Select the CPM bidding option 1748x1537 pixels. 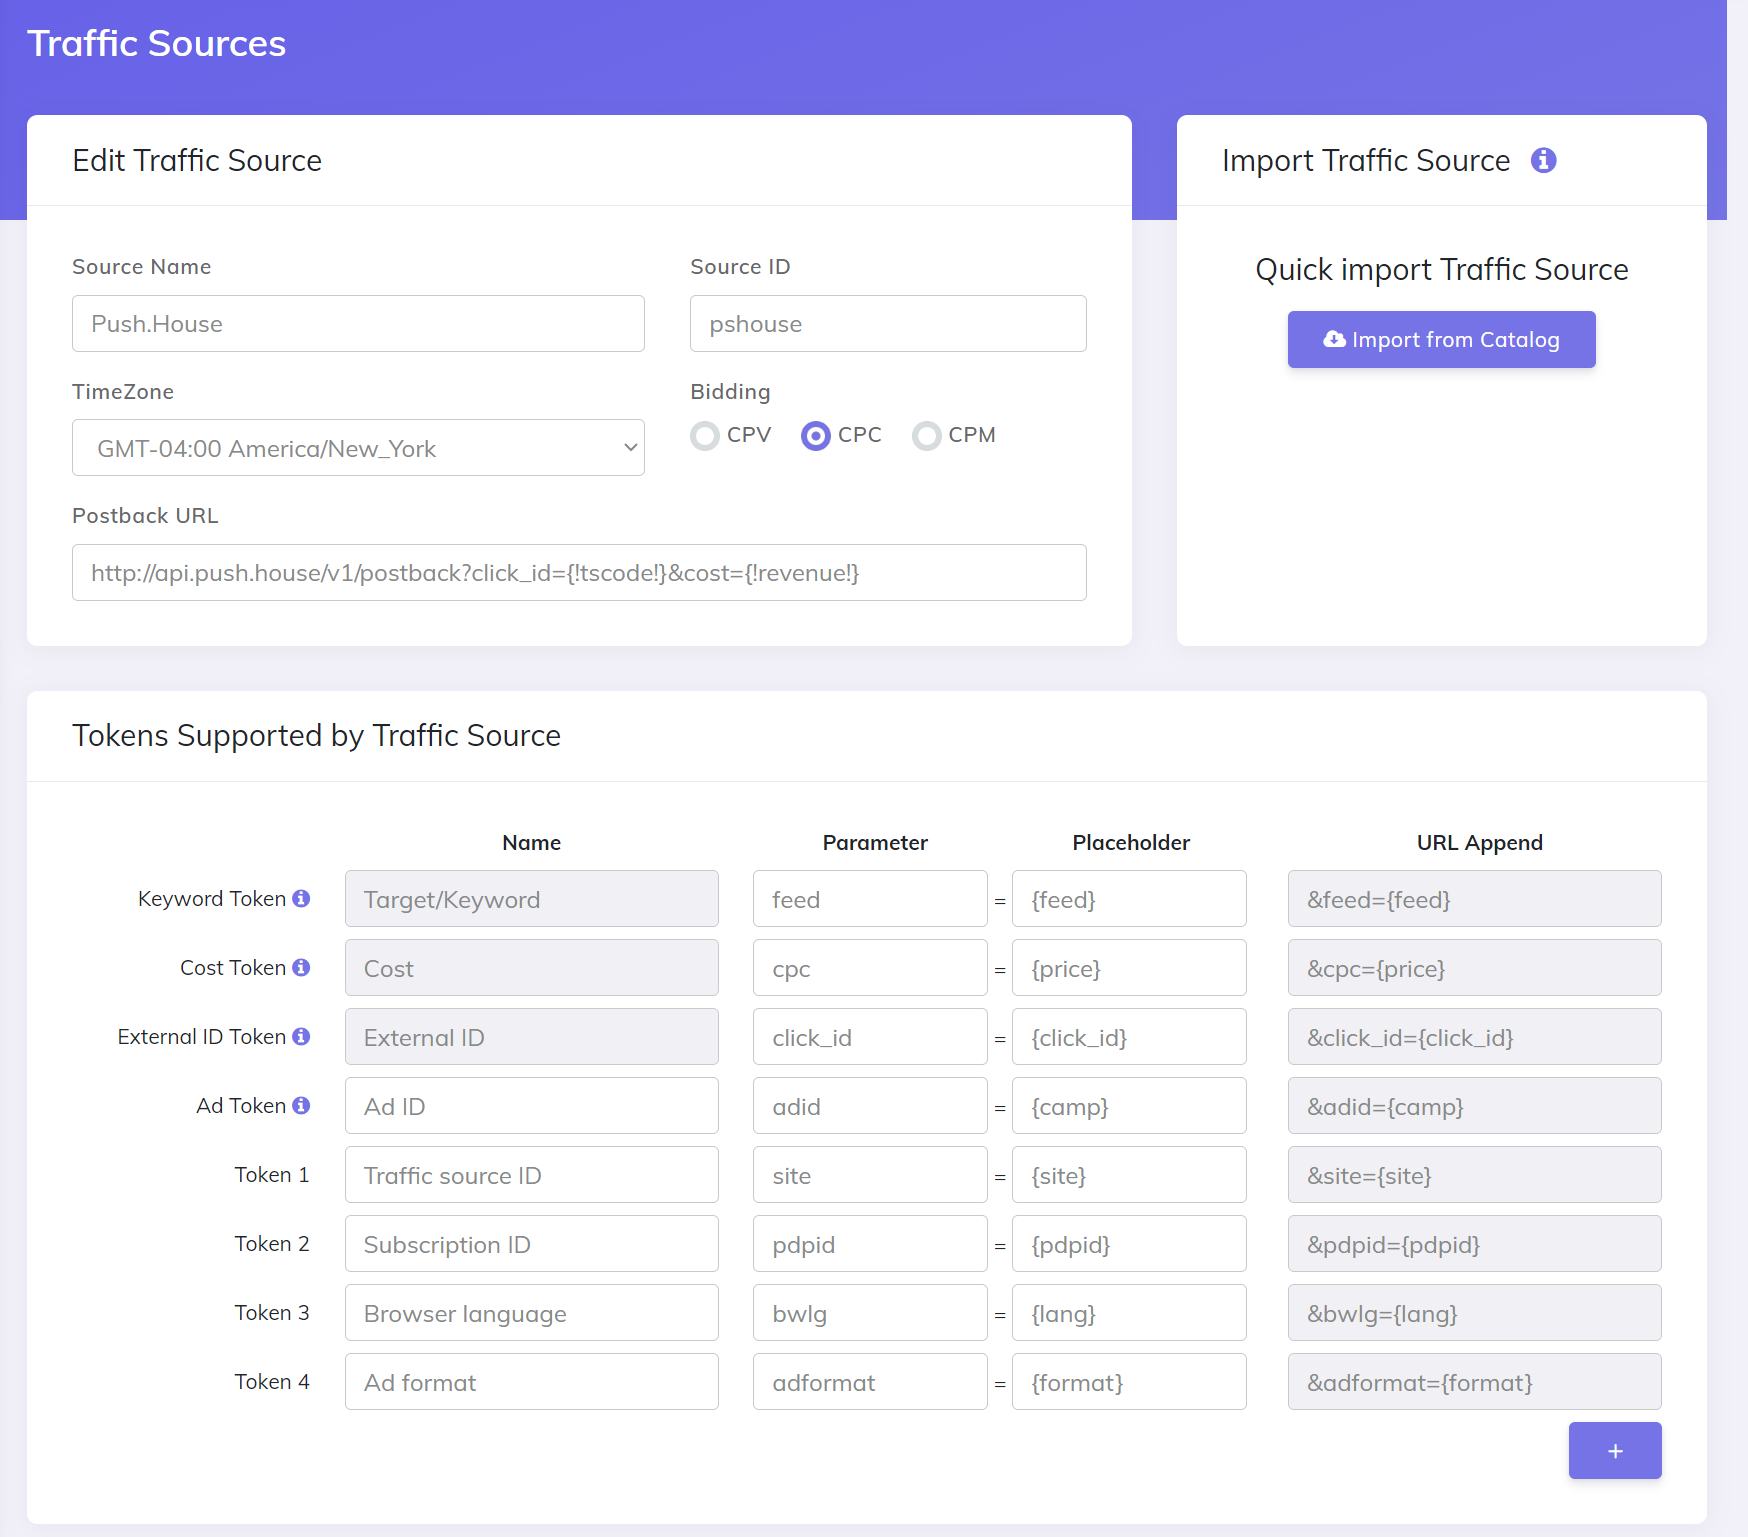pyautogui.click(x=927, y=436)
